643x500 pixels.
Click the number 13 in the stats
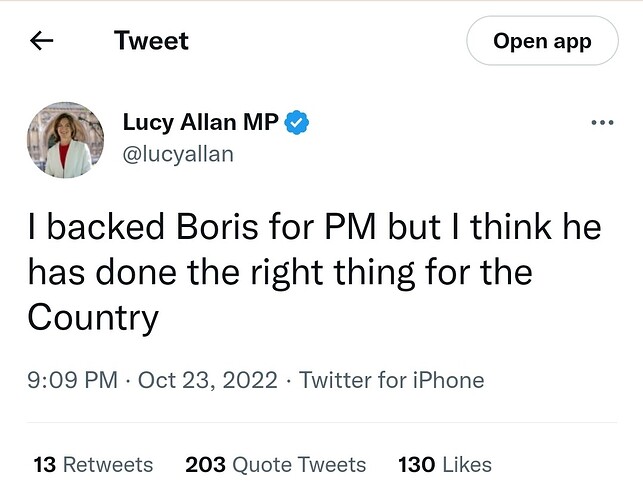pos(45,465)
